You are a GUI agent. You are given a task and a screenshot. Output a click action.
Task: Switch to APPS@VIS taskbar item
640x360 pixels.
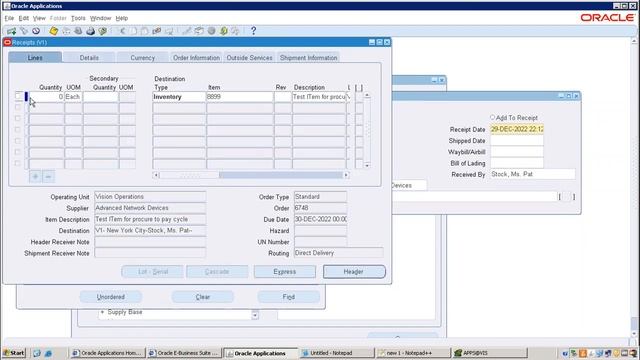click(x=490, y=353)
